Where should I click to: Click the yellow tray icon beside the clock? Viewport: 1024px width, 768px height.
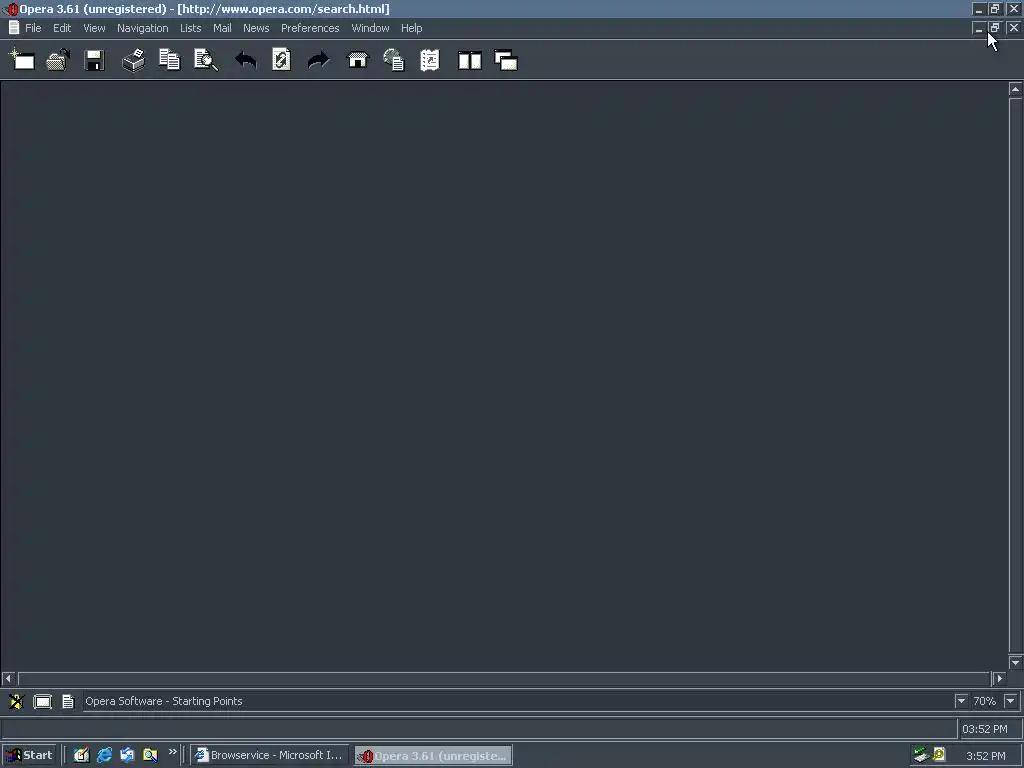pyautogui.click(x=939, y=755)
